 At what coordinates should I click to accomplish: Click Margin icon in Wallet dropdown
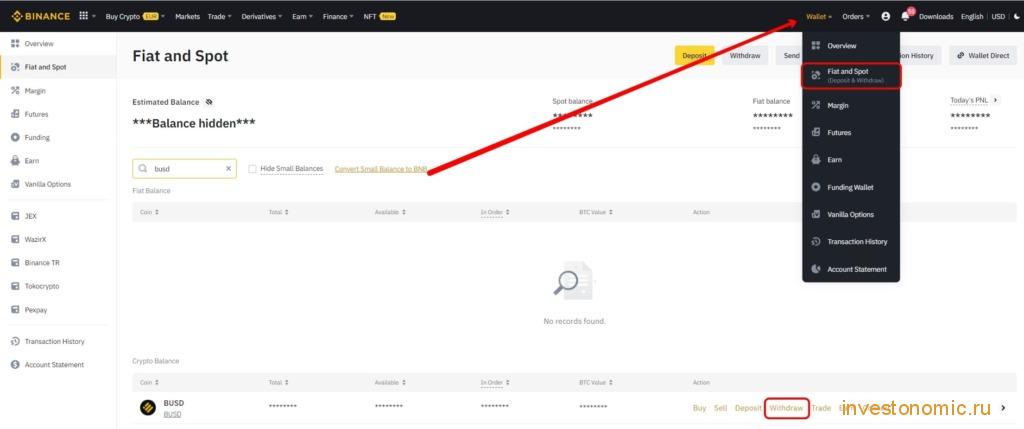[x=815, y=105]
